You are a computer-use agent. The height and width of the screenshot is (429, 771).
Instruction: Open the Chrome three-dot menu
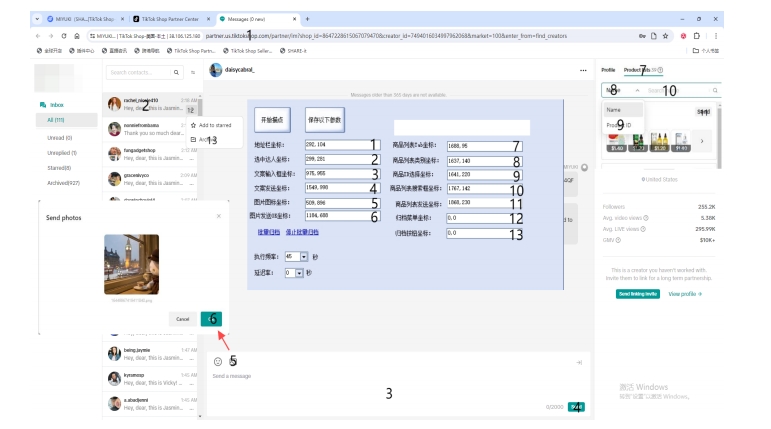click(716, 36)
